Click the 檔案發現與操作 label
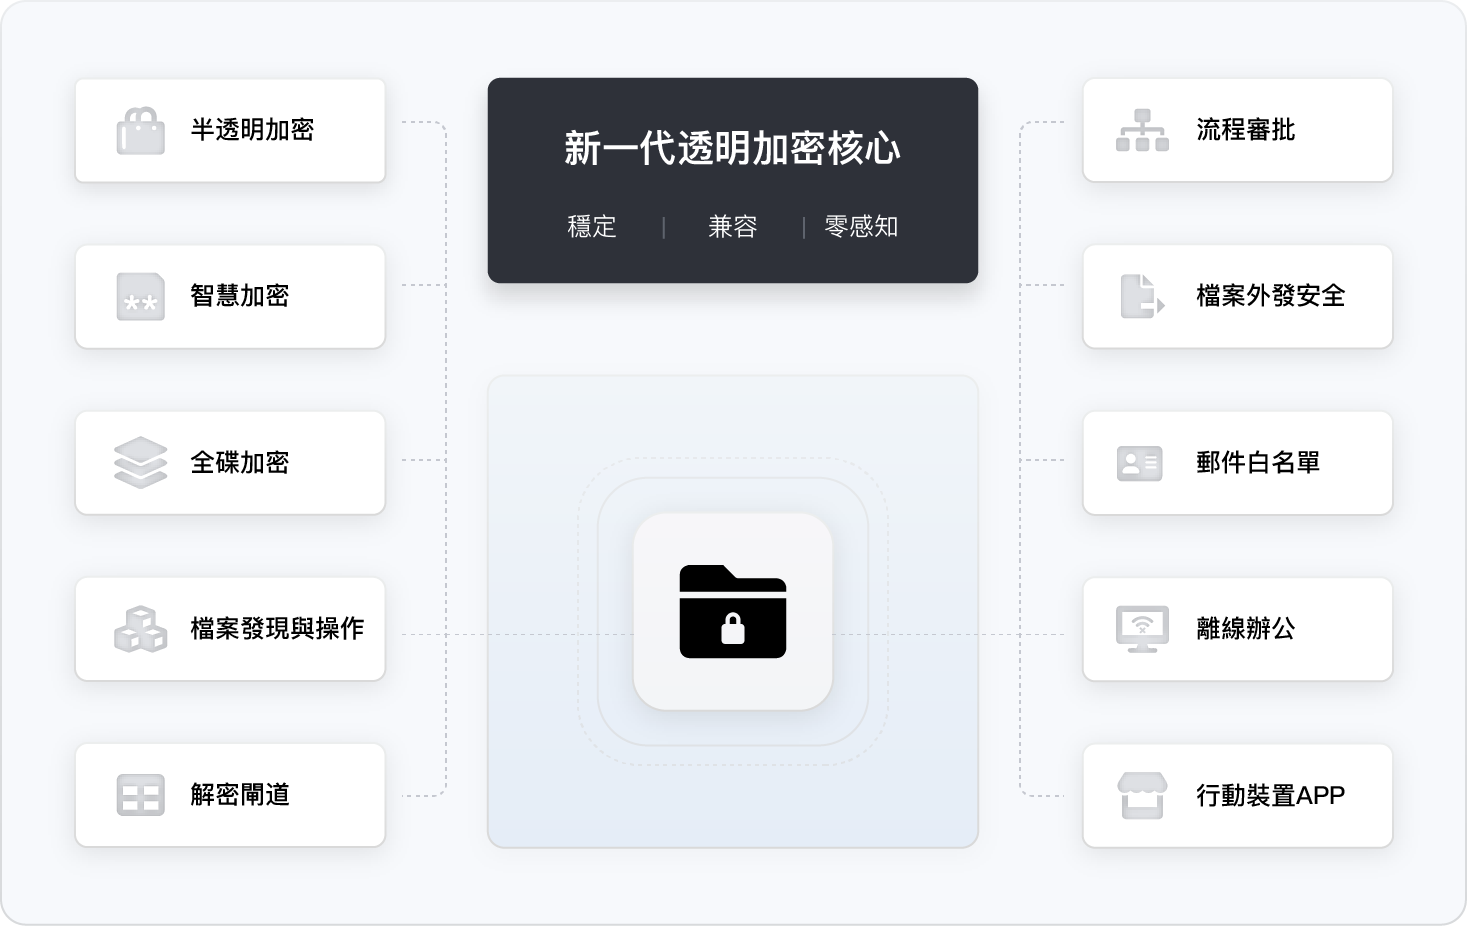 [x=277, y=628]
